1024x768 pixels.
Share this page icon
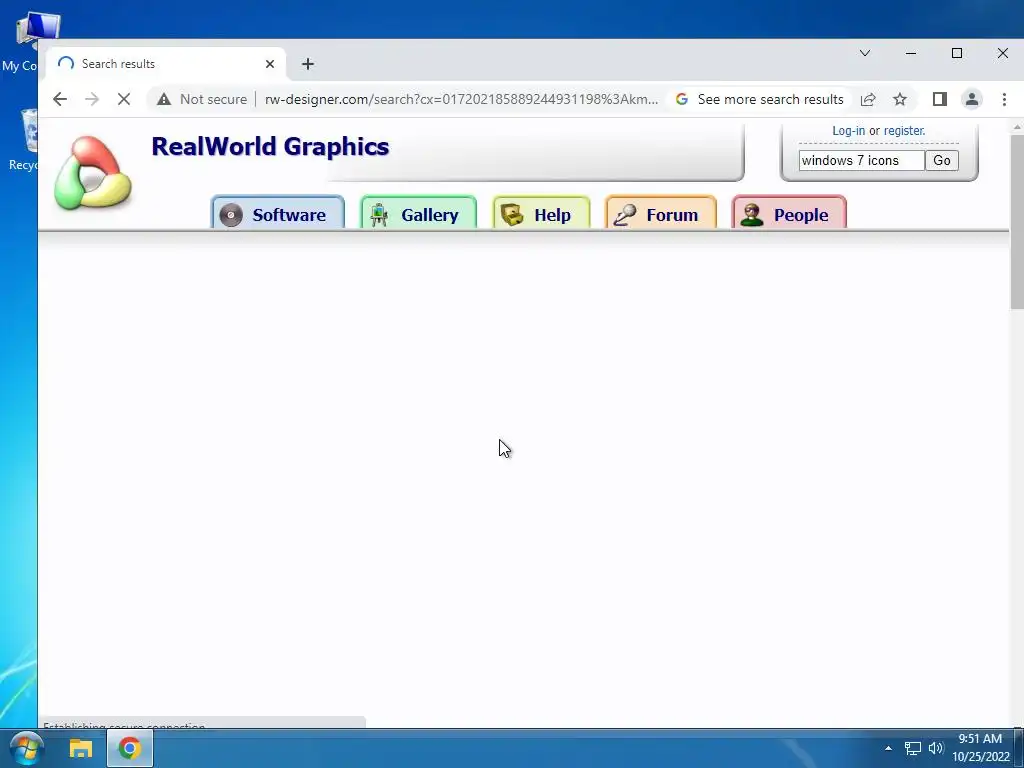coord(868,99)
